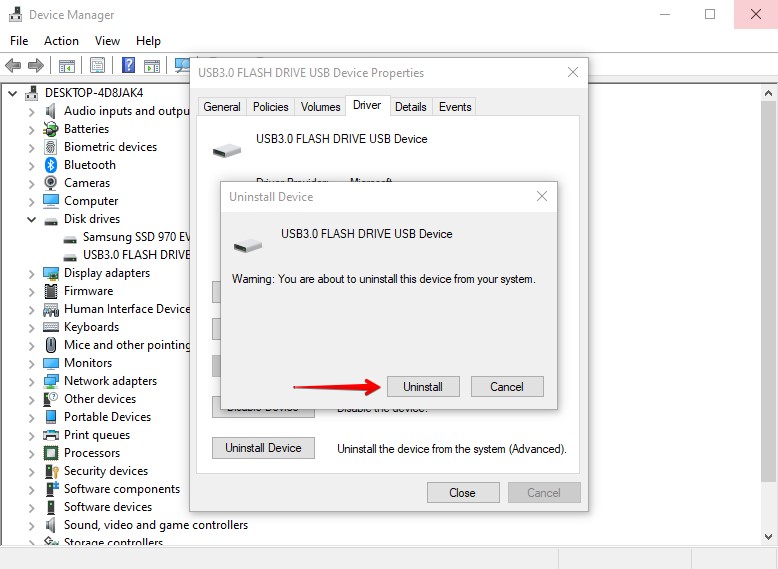Screen dimensions: 778x569
Task: Click the action pane toolbar icon beside Help
Action: pos(152,65)
